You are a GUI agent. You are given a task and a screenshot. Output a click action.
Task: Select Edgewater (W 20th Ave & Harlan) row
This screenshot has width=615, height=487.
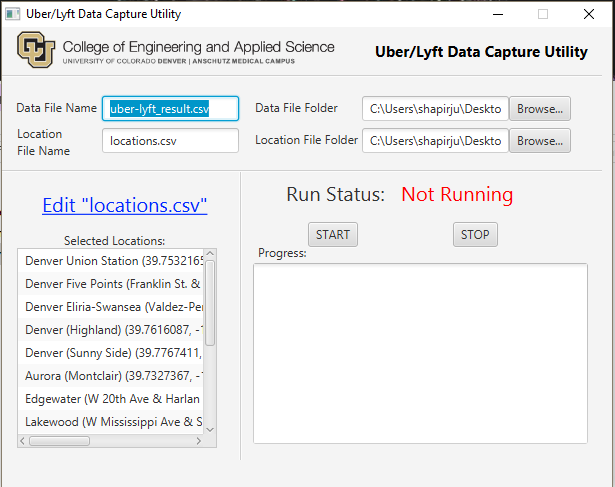coord(111,399)
